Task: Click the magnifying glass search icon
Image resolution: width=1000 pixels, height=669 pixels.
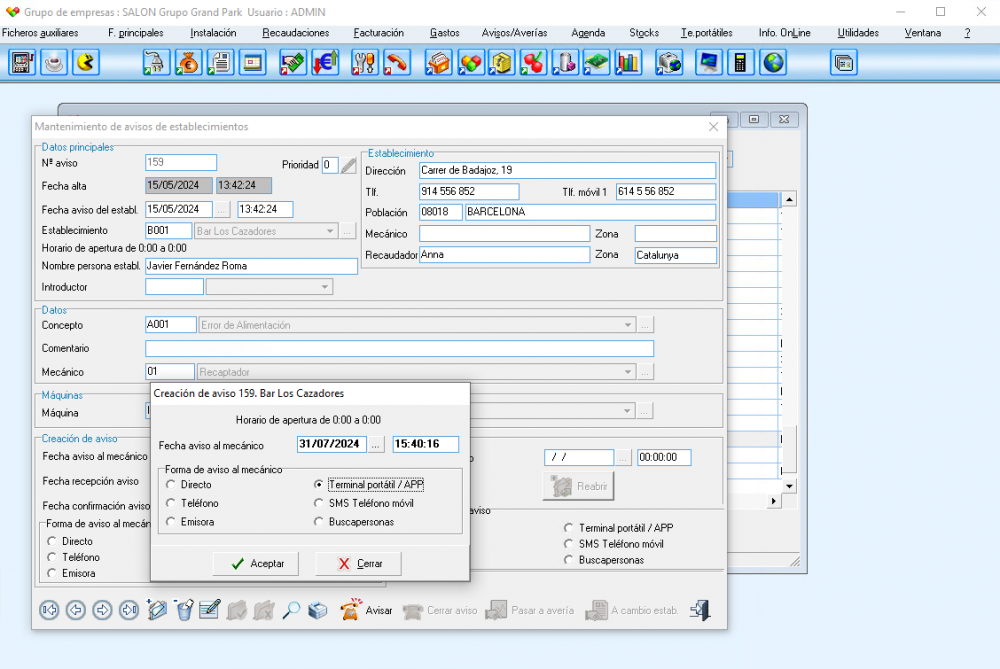Action: click(291, 610)
